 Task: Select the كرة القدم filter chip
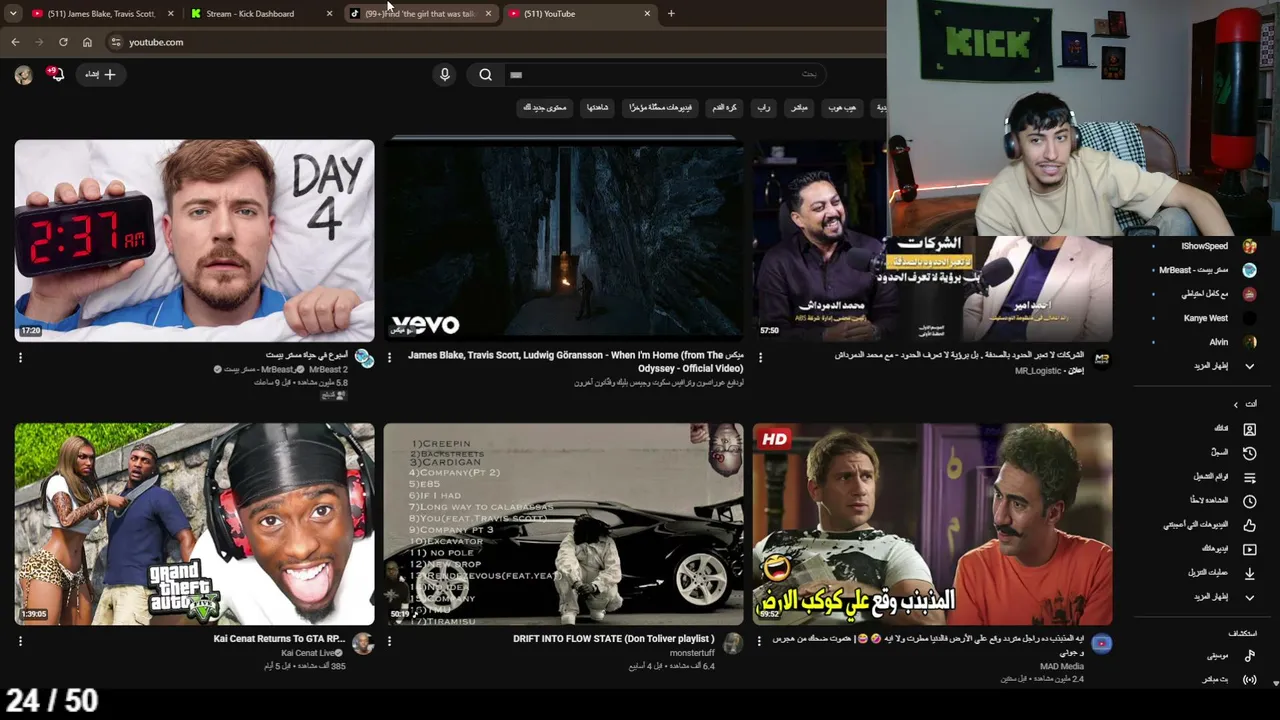(x=724, y=107)
